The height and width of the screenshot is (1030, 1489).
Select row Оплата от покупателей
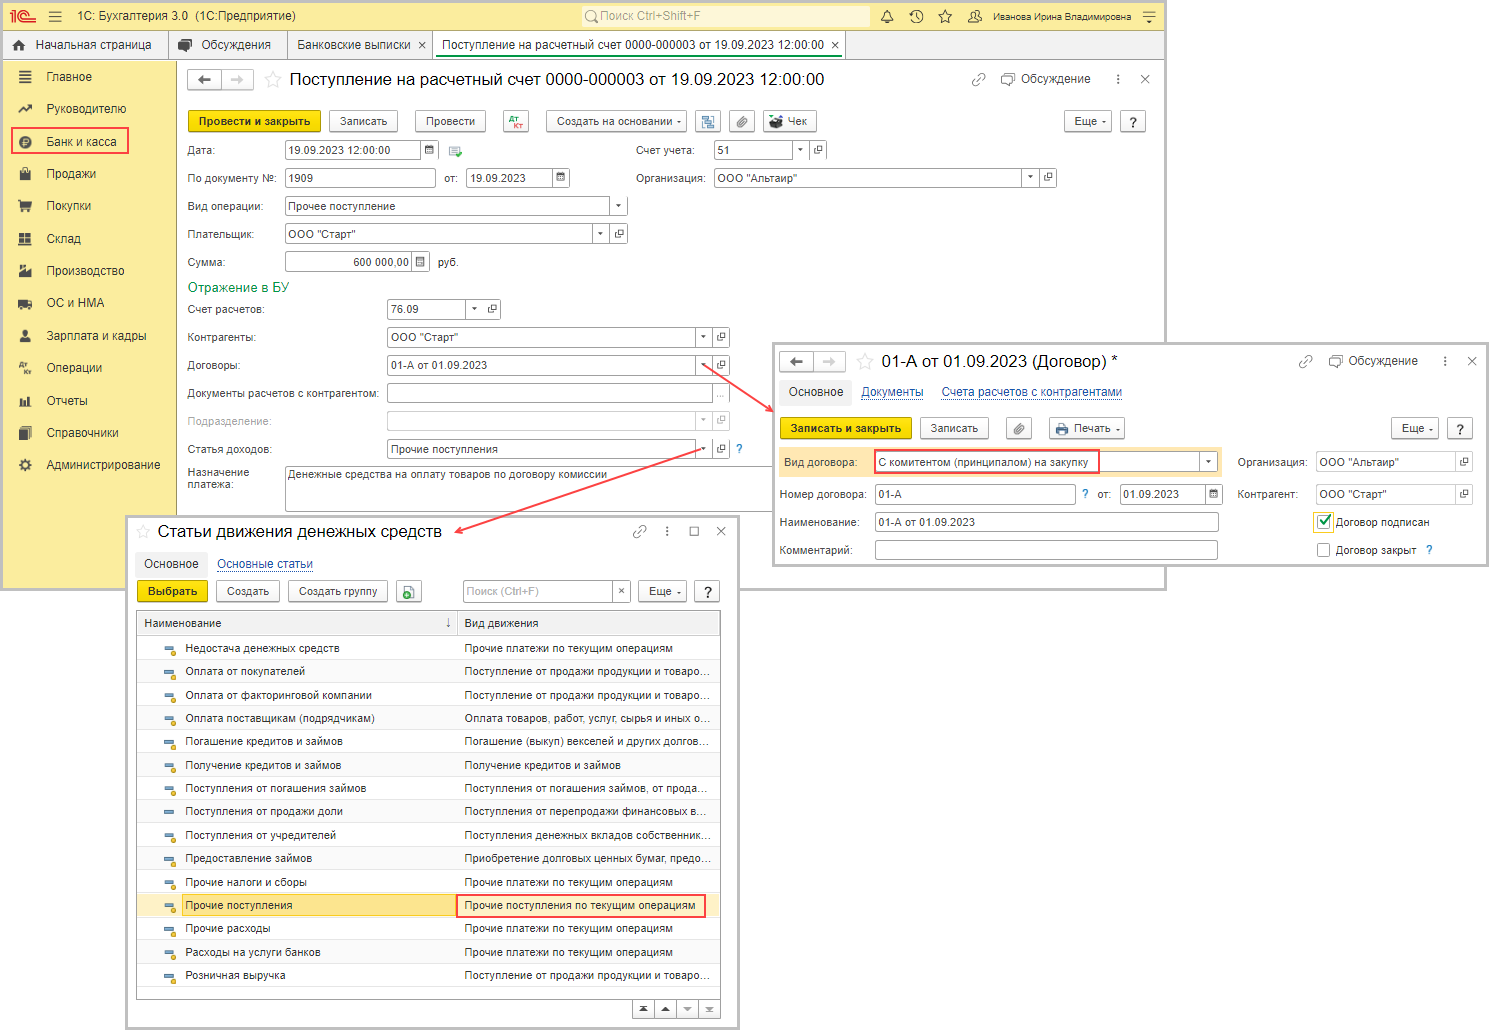[x=428, y=671]
